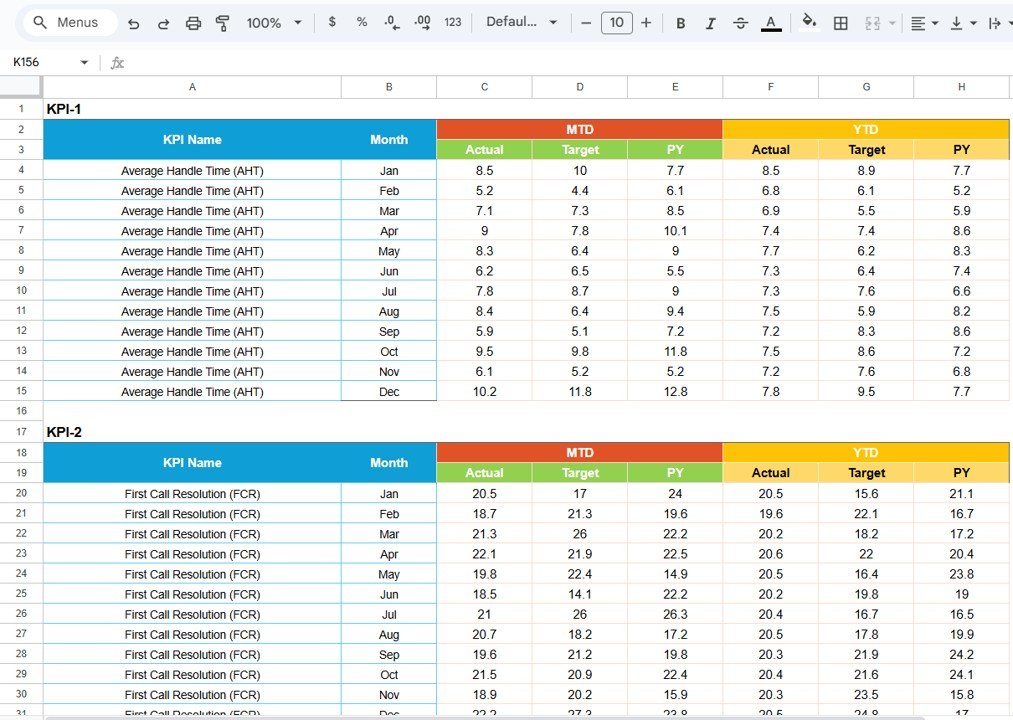1013x720 pixels.
Task: Open the Menus search
Action: point(68,22)
